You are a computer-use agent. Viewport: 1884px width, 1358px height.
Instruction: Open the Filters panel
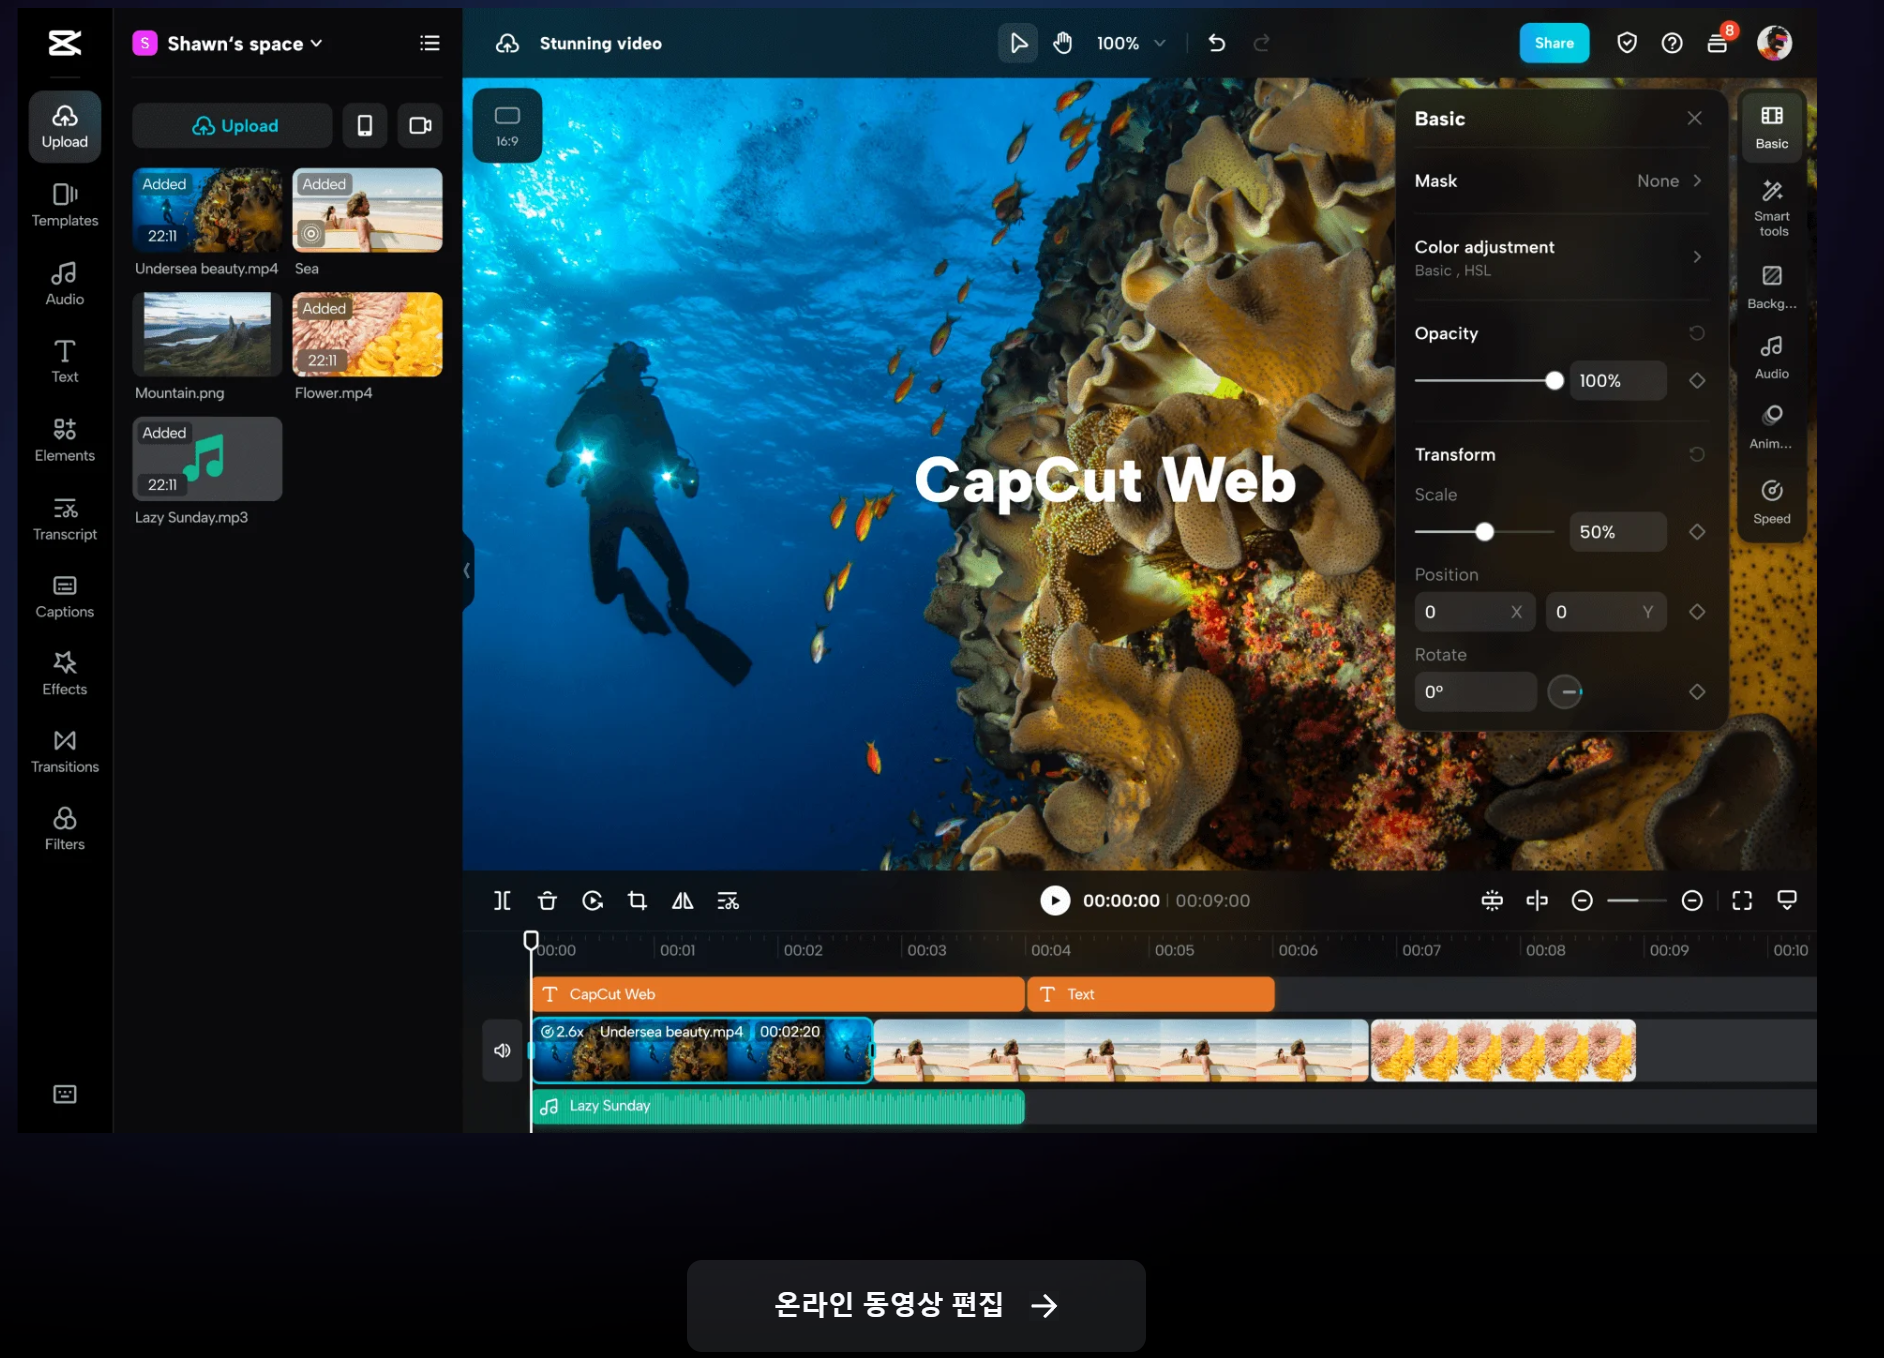(65, 829)
